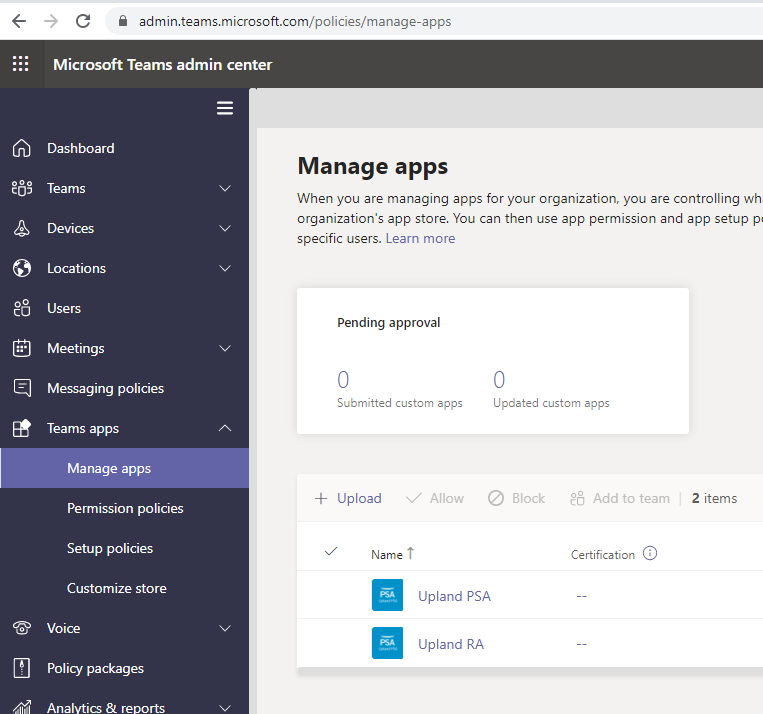
Task: Go to Customize store page
Action: point(117,588)
